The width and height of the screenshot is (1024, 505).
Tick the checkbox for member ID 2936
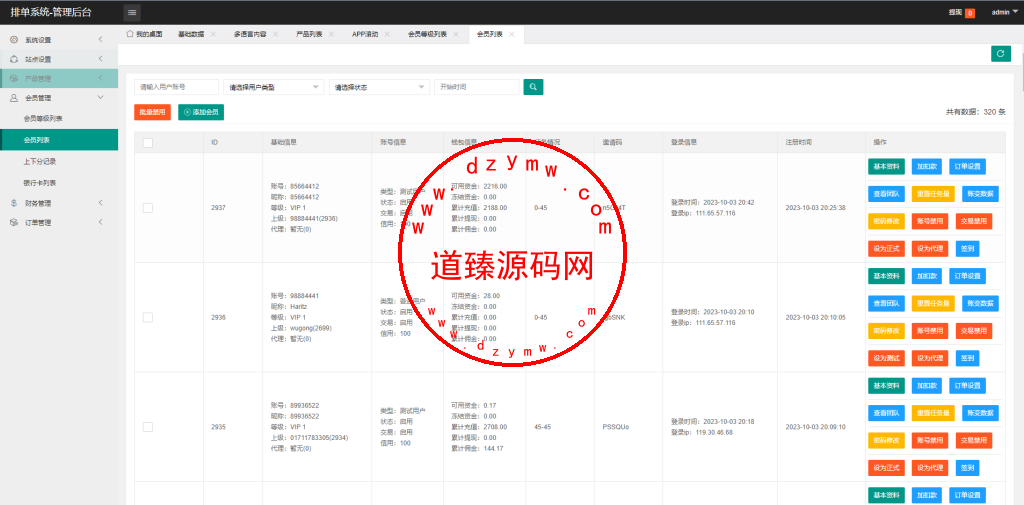pos(148,318)
